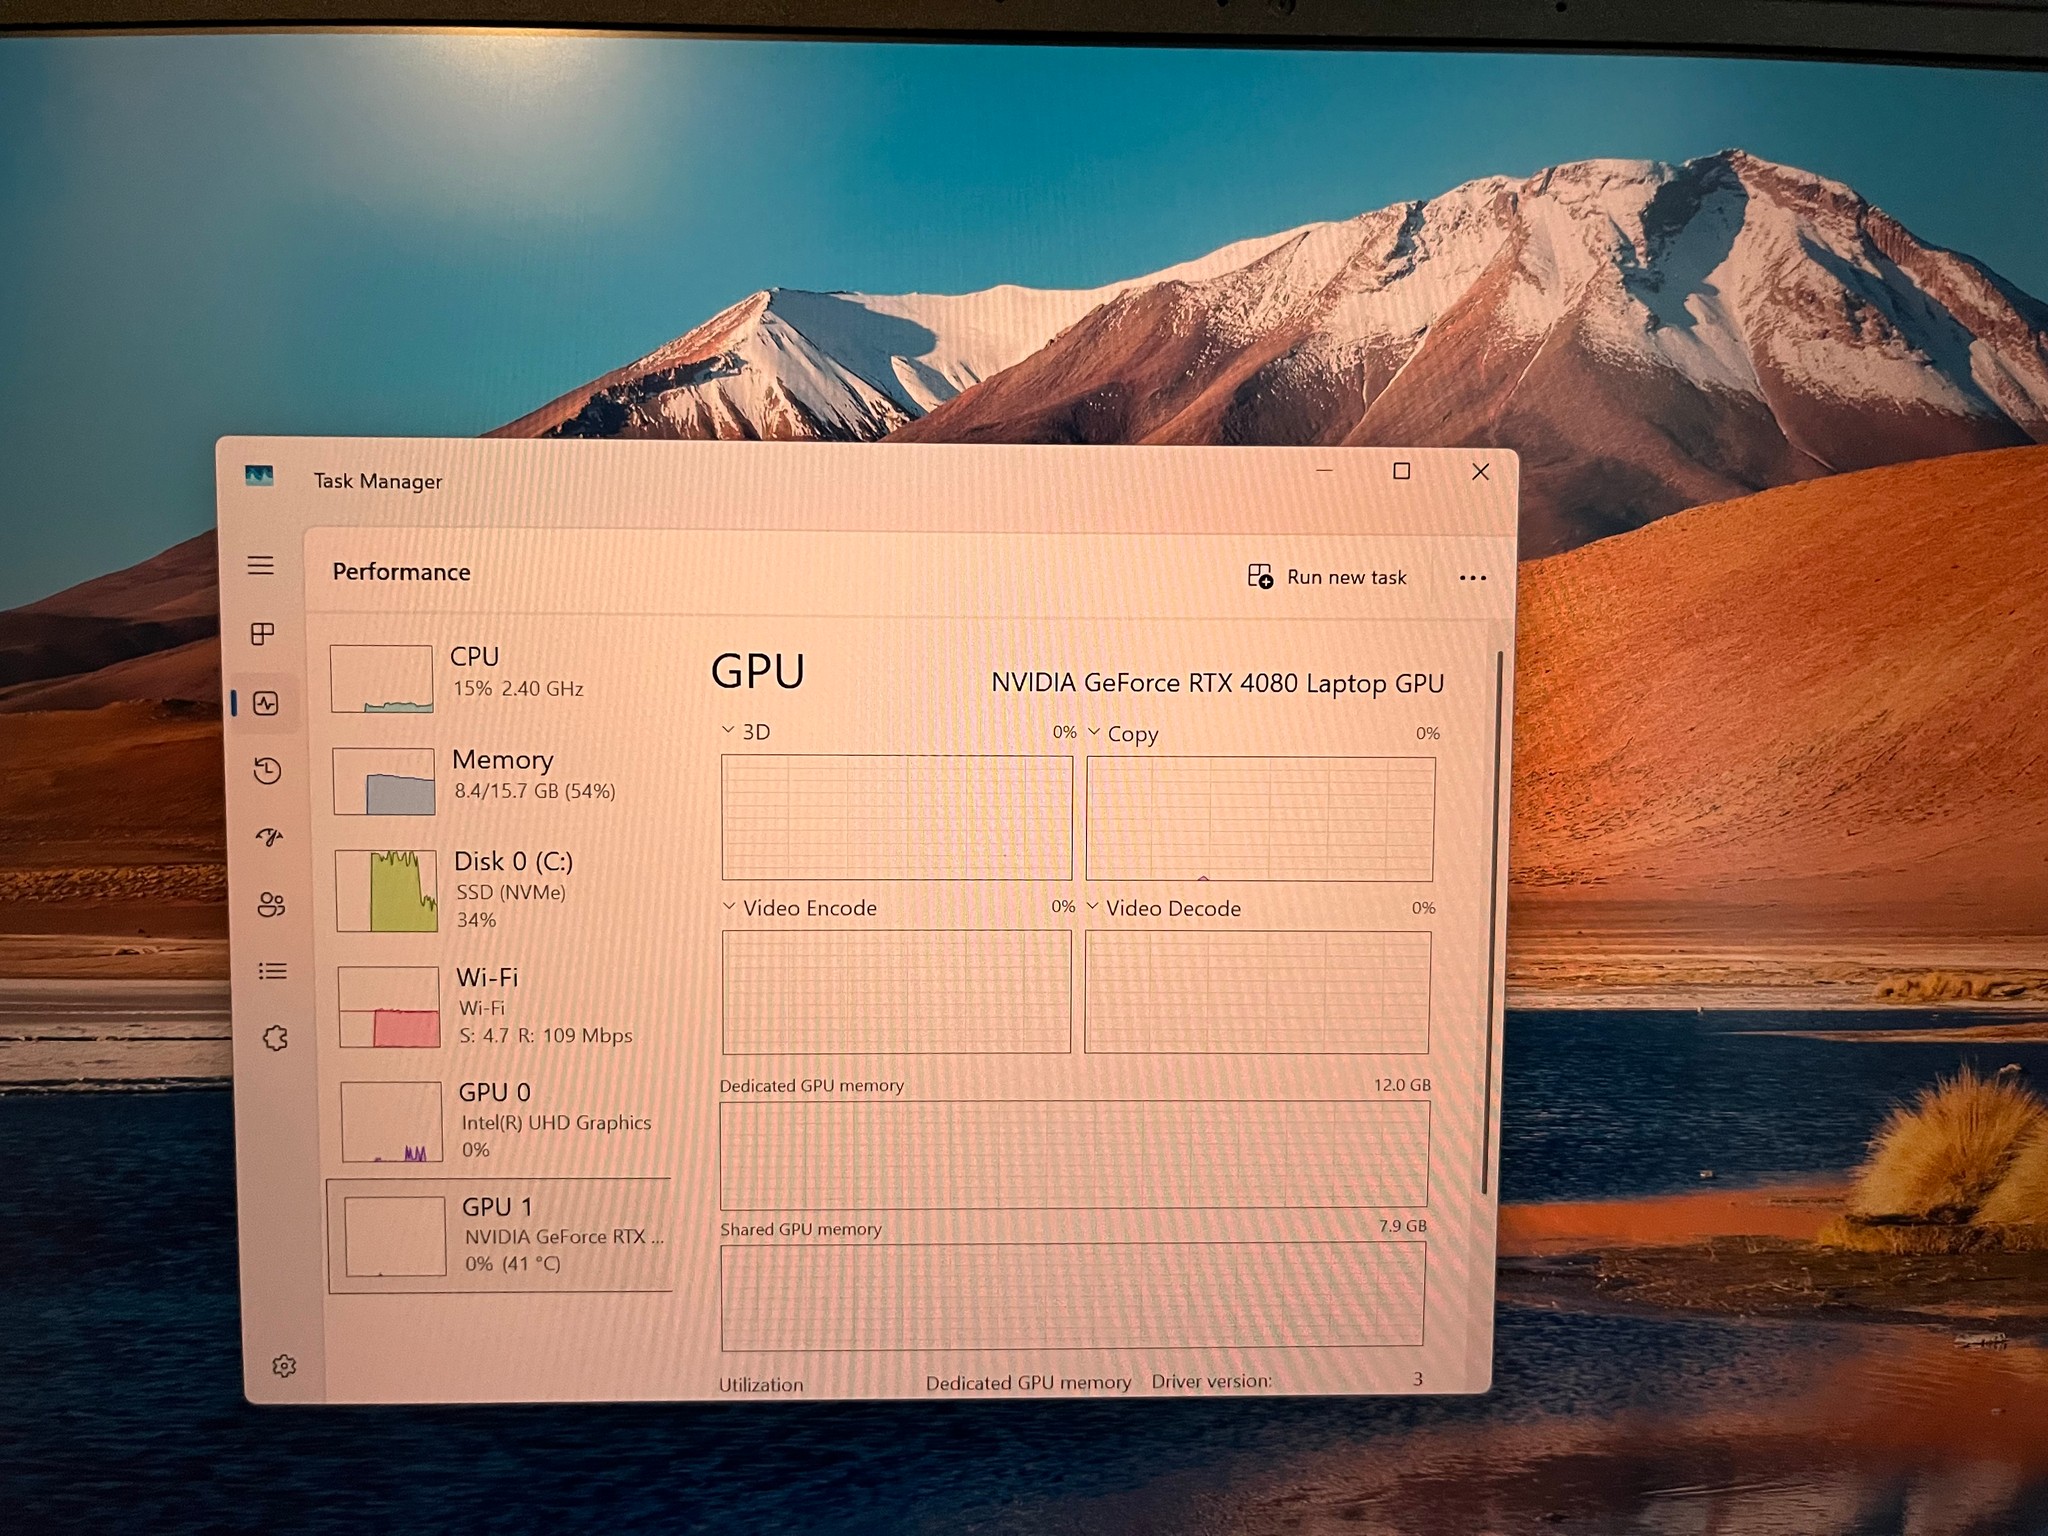This screenshot has width=2048, height=1536.
Task: Expand the 3D engine dropdown
Action: tap(746, 731)
